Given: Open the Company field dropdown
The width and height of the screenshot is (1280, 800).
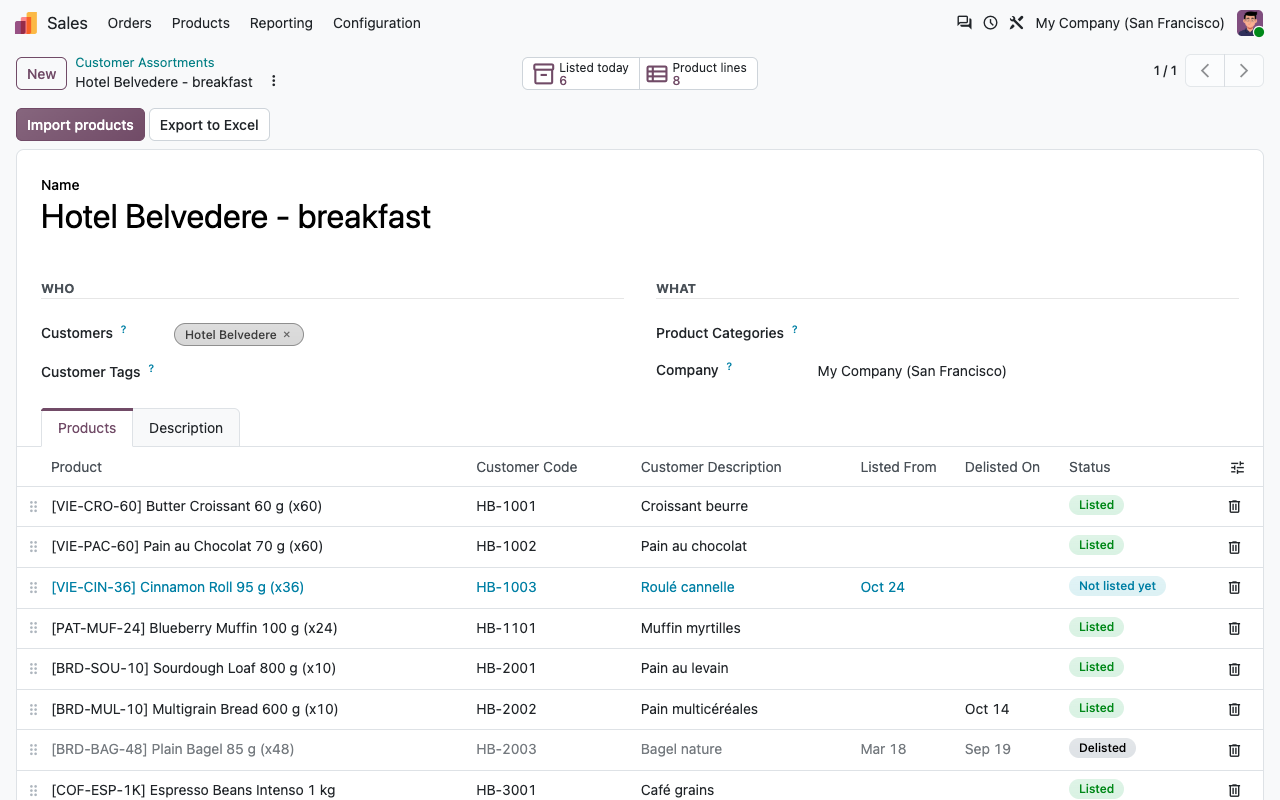Looking at the screenshot, I should pos(1028,371).
